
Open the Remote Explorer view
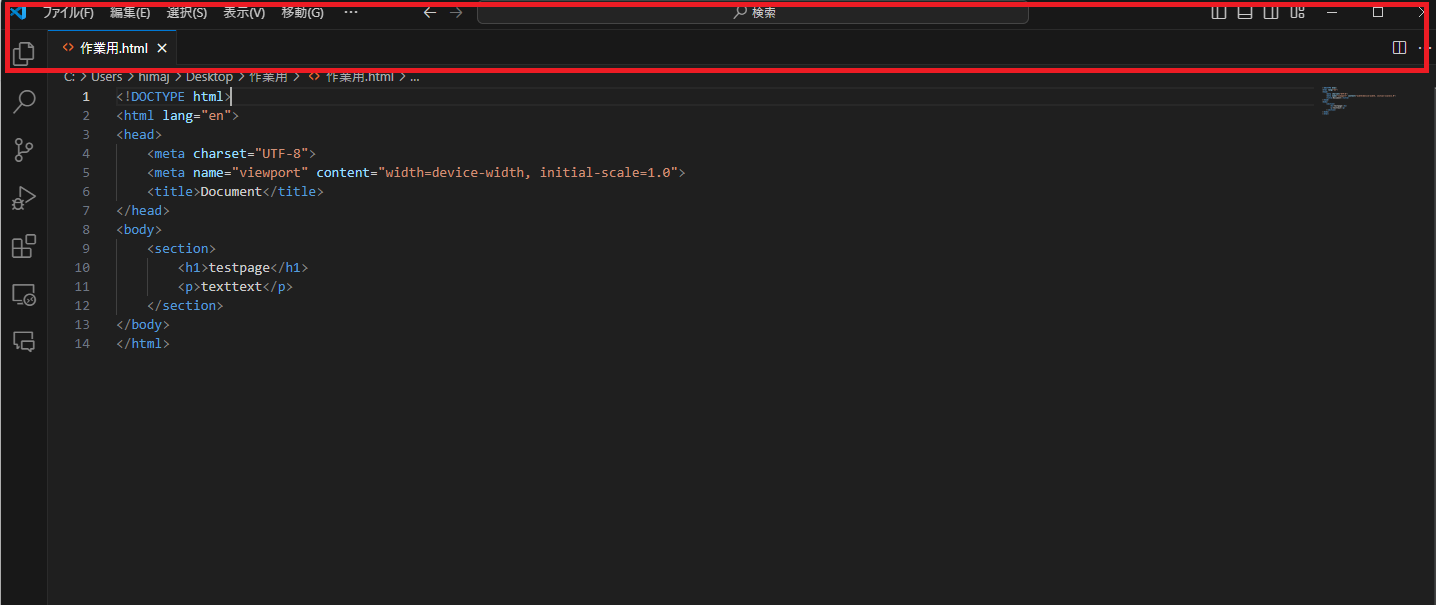click(x=24, y=295)
